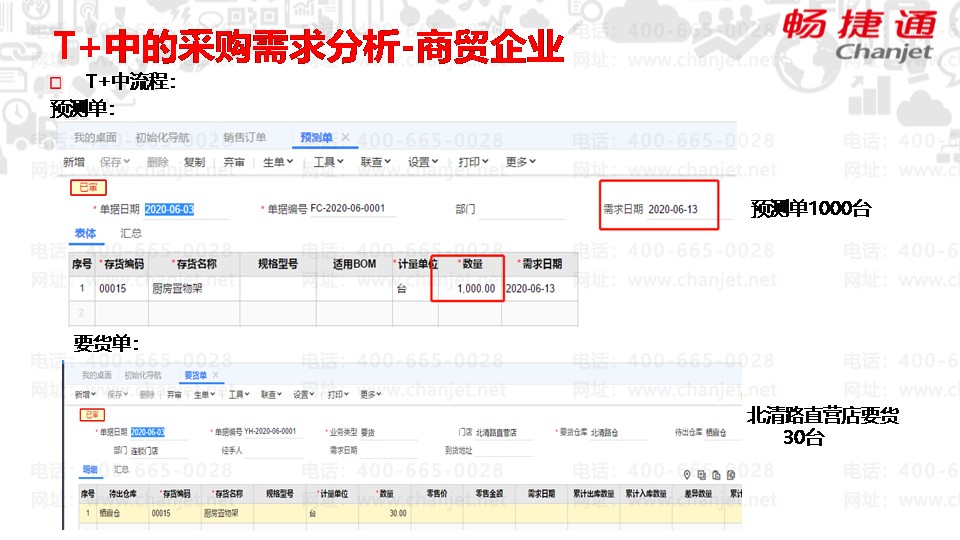Select the 要货单 tab
960x540 pixels.
coord(195,375)
